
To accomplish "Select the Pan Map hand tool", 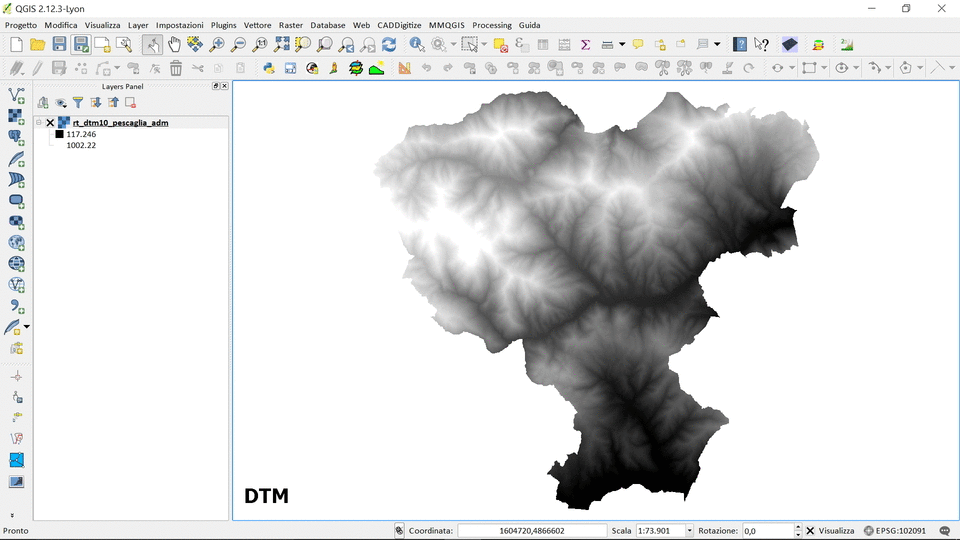I will pos(174,44).
